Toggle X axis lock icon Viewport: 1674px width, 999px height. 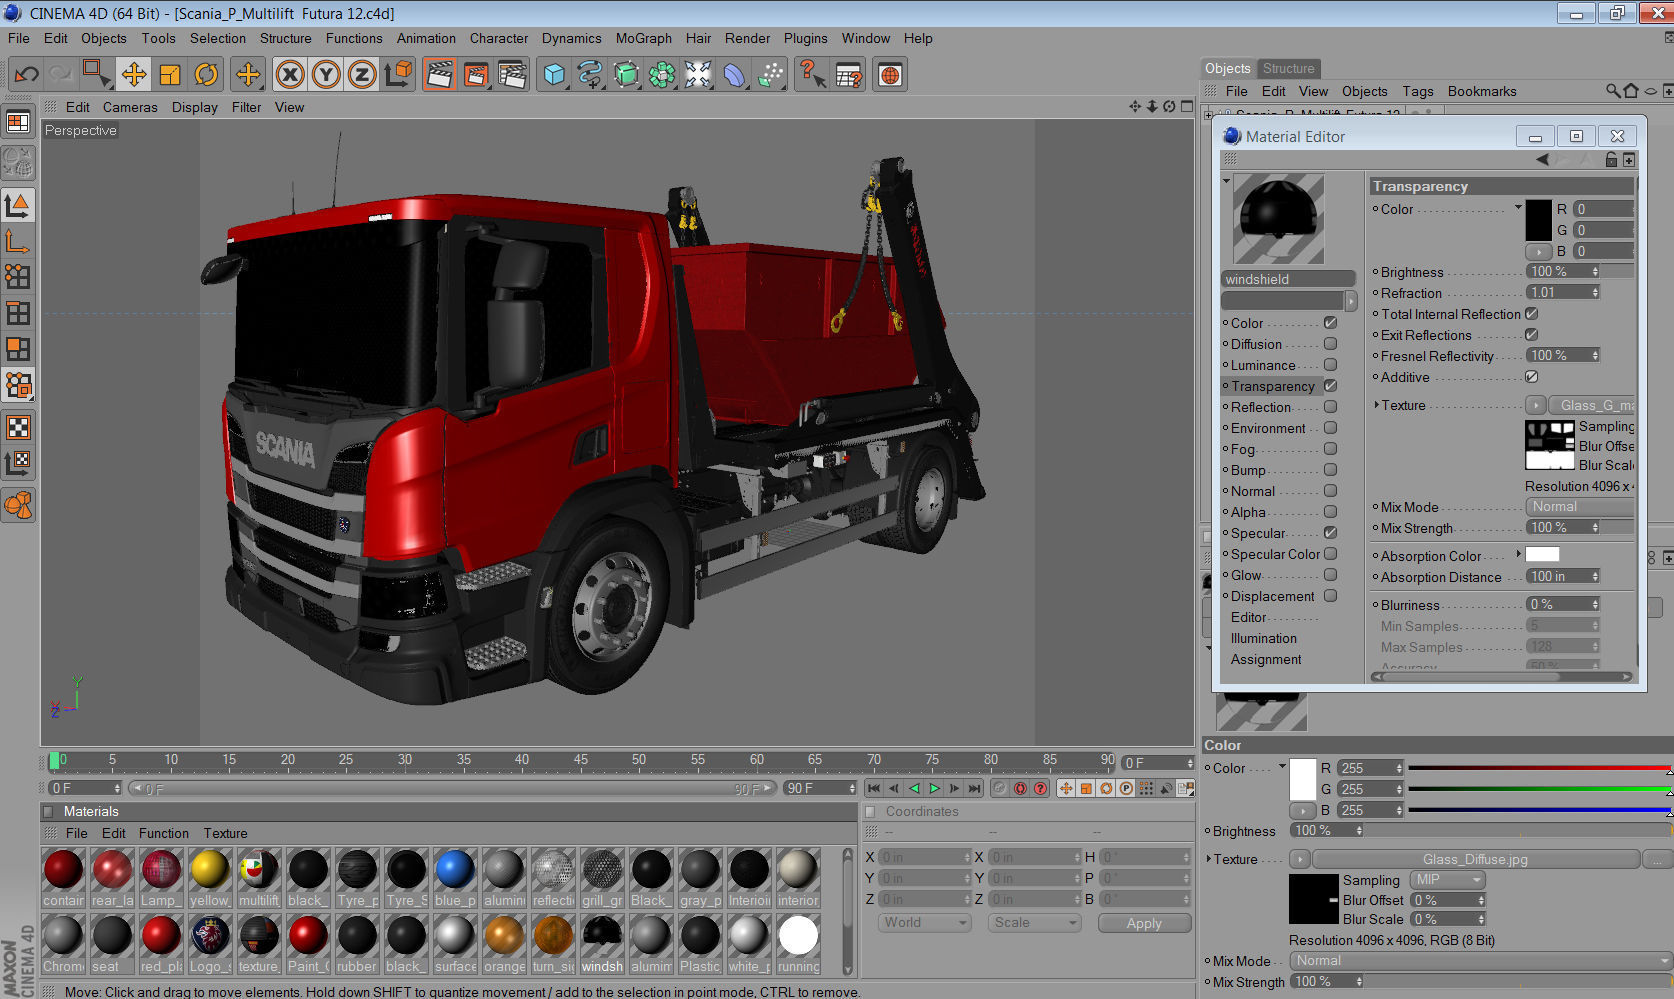[x=290, y=74]
